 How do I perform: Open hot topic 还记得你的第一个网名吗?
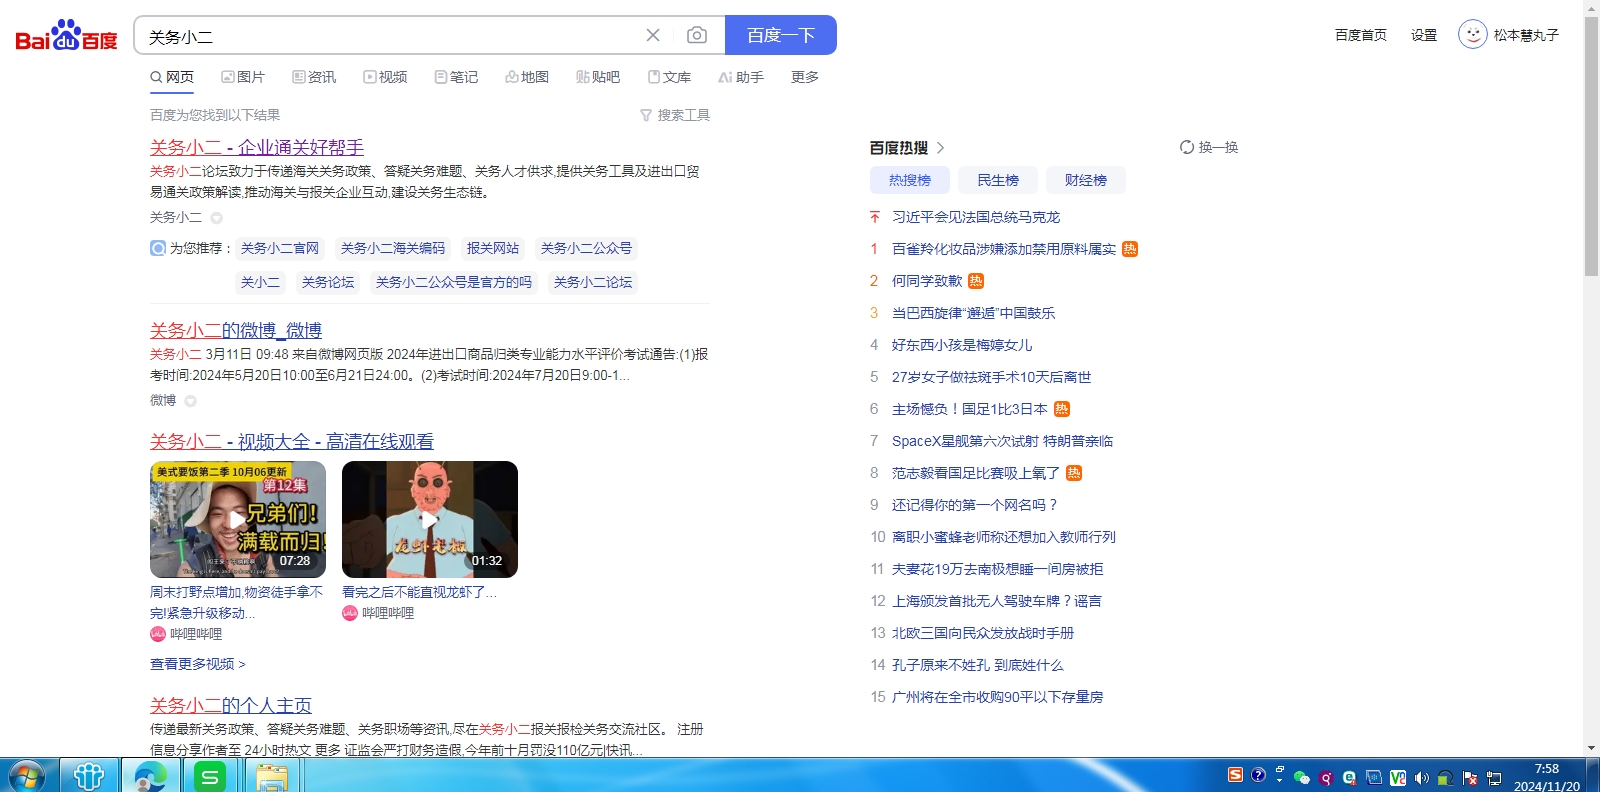point(974,505)
